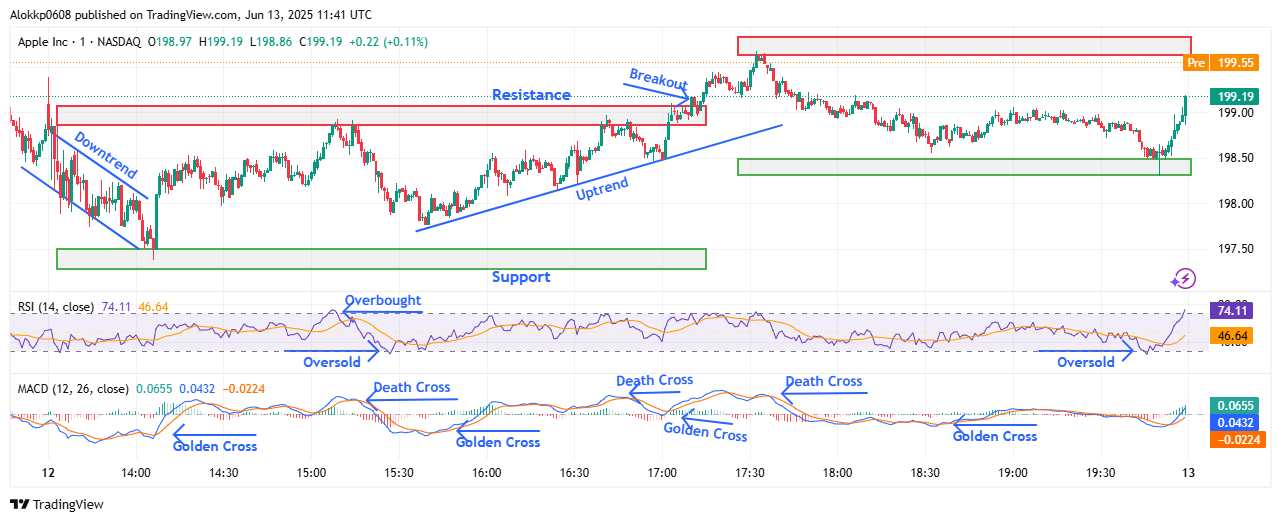Viewport: 1281px width, 522px height.
Task: Click the orange −0.0224 MACD scale label
Action: (x=1237, y=439)
